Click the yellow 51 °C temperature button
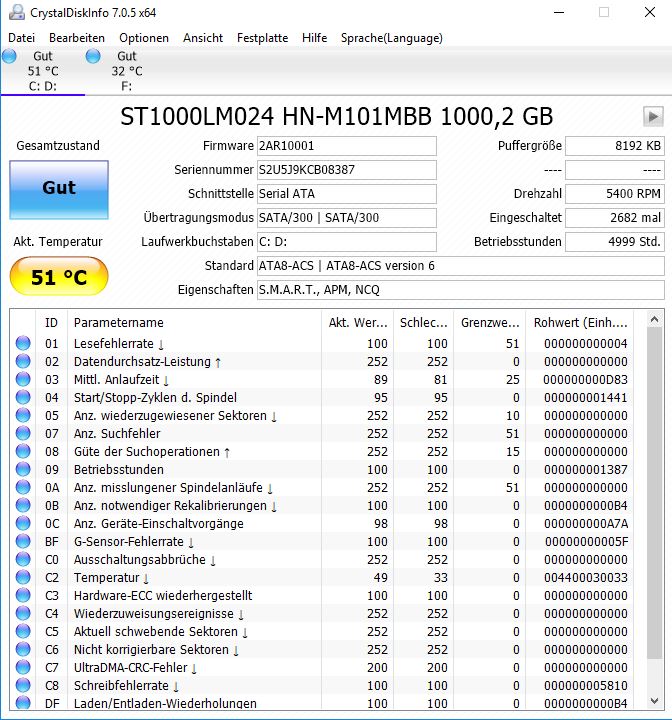The height and width of the screenshot is (720, 672). [59, 276]
